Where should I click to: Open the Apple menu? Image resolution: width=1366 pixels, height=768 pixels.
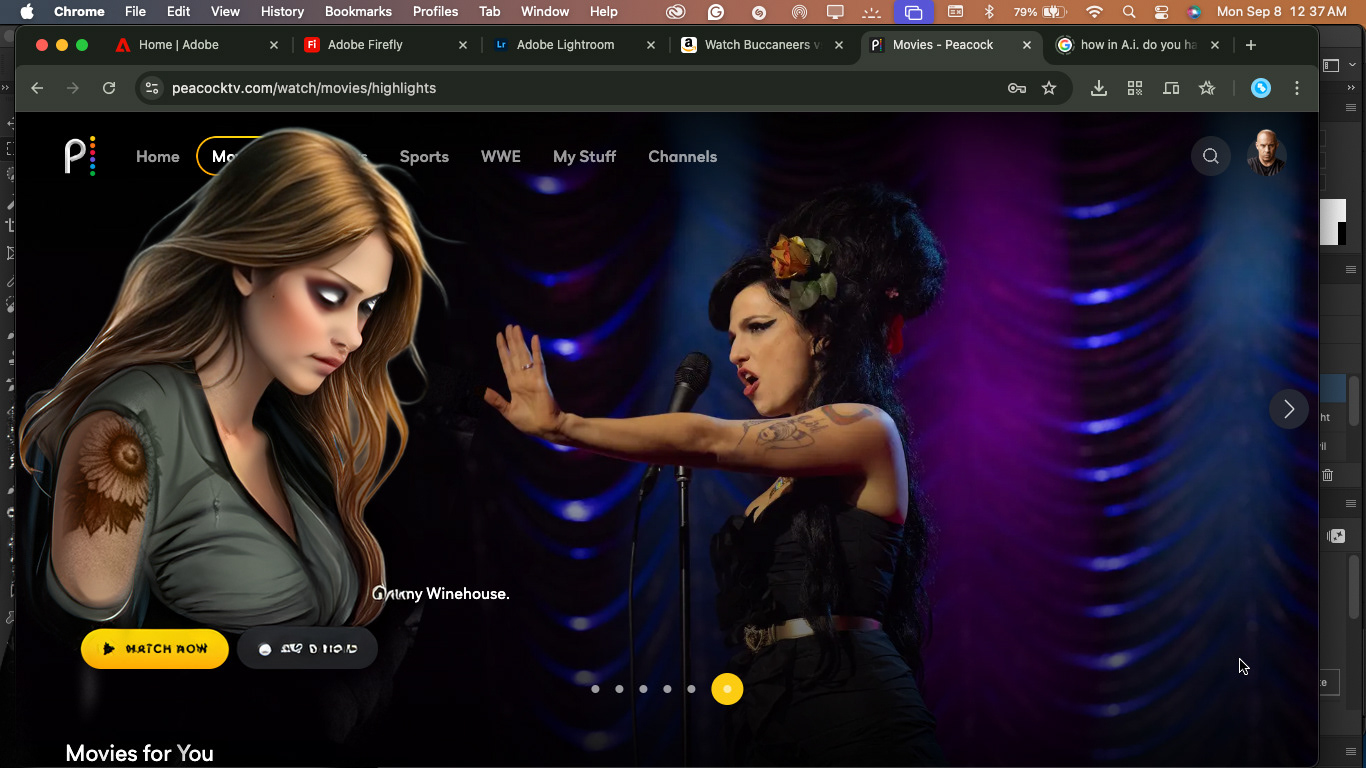27,12
